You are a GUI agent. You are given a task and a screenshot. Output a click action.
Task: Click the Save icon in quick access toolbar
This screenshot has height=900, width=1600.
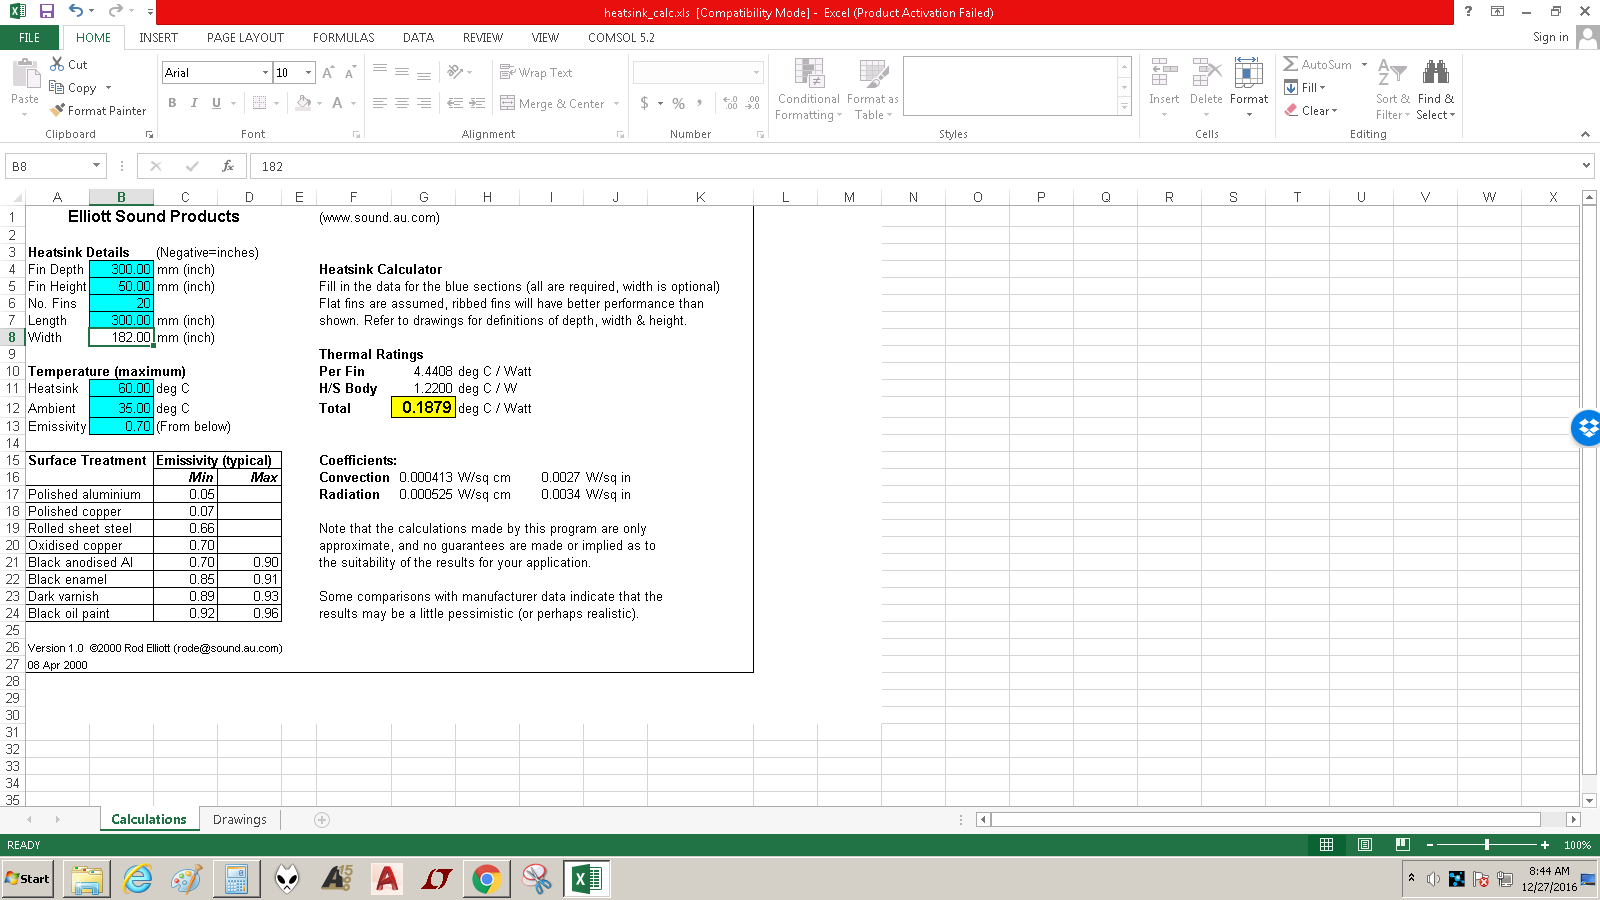(46, 11)
